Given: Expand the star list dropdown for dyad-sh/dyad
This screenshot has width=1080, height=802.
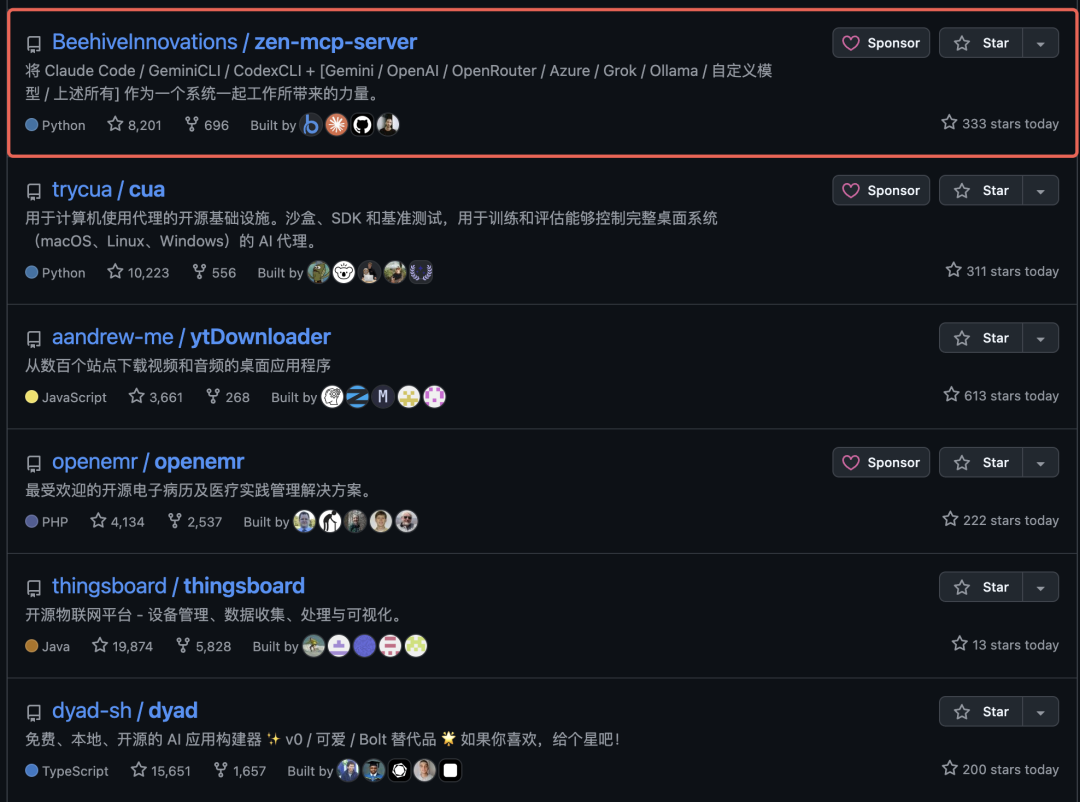Looking at the screenshot, I should coord(1041,712).
